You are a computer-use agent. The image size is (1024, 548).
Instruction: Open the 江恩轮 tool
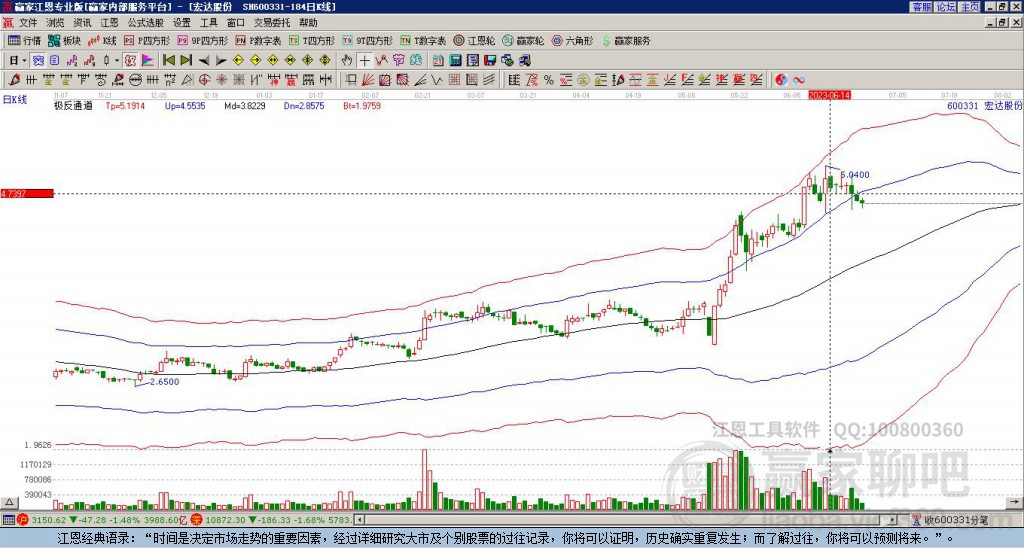pyautogui.click(x=474, y=40)
